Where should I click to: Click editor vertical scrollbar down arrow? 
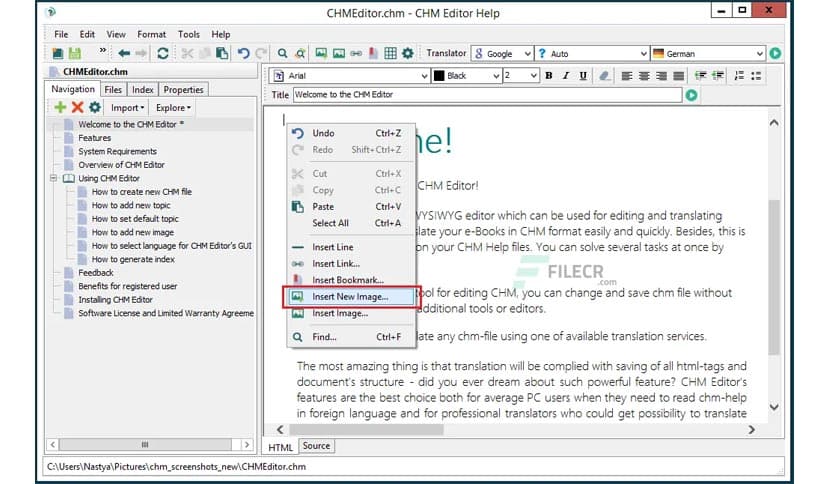(774, 407)
